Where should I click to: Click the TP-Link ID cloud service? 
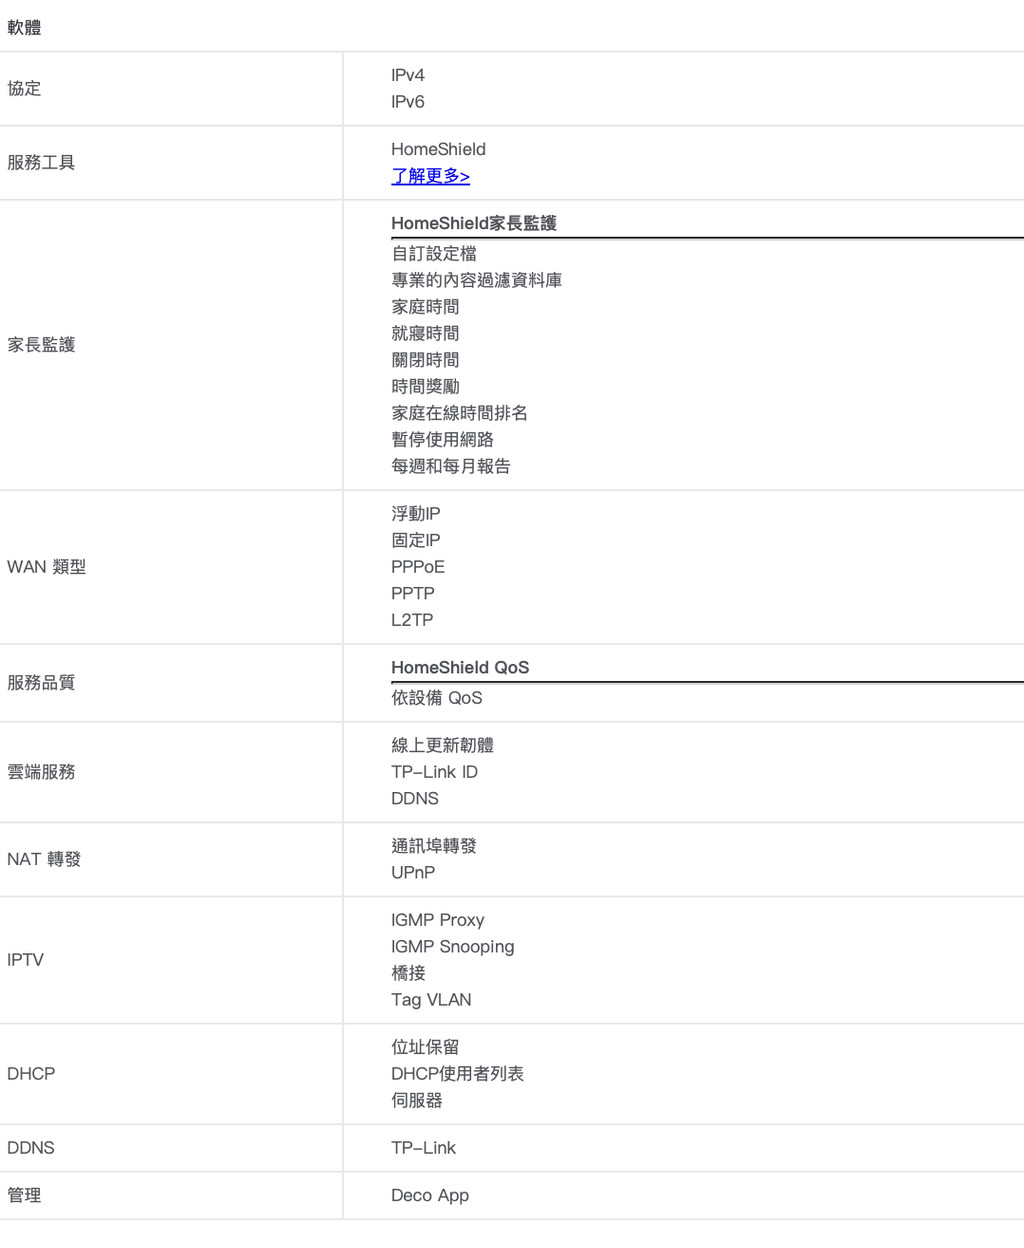click(x=434, y=772)
